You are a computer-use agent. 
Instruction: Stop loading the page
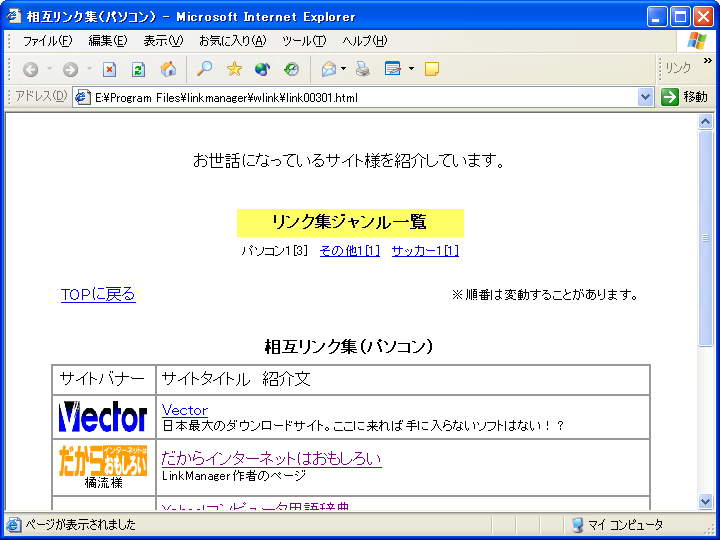coord(109,69)
